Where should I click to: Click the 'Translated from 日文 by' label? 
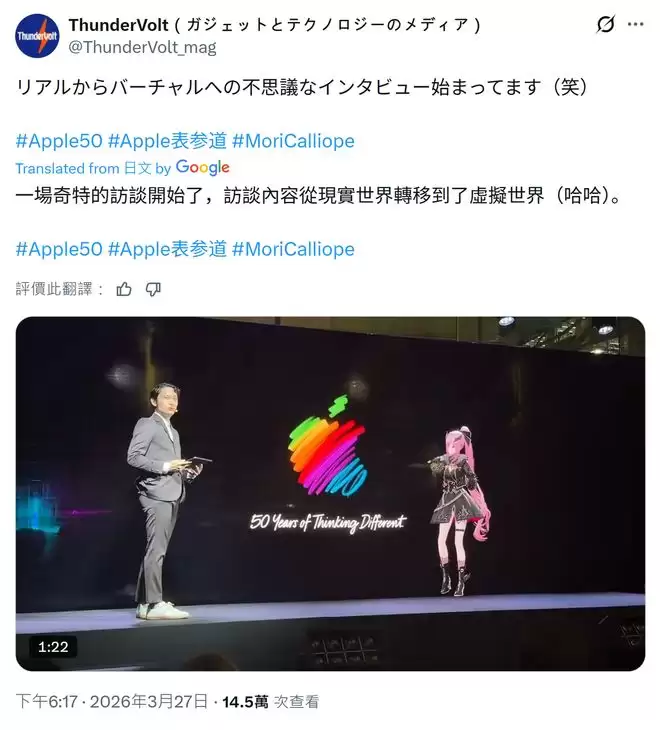[93, 168]
